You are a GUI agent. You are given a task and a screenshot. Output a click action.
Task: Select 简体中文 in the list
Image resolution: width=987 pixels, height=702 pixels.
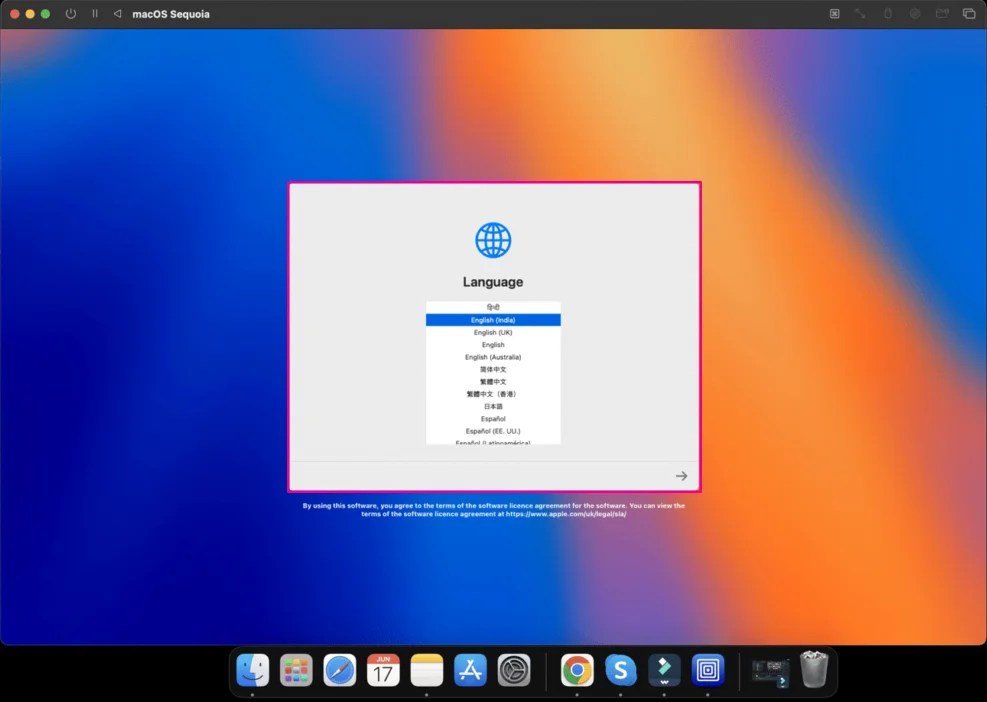(x=493, y=370)
